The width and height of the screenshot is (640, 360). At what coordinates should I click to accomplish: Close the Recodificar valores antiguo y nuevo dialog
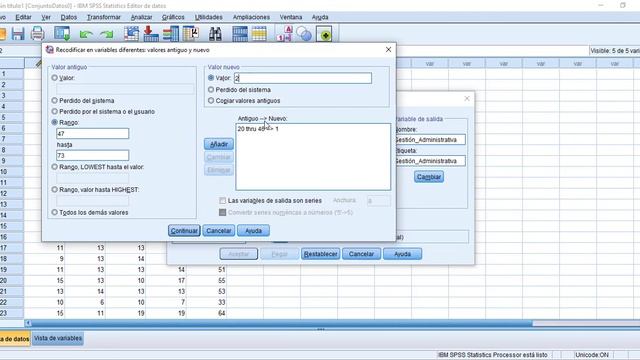click(x=388, y=49)
